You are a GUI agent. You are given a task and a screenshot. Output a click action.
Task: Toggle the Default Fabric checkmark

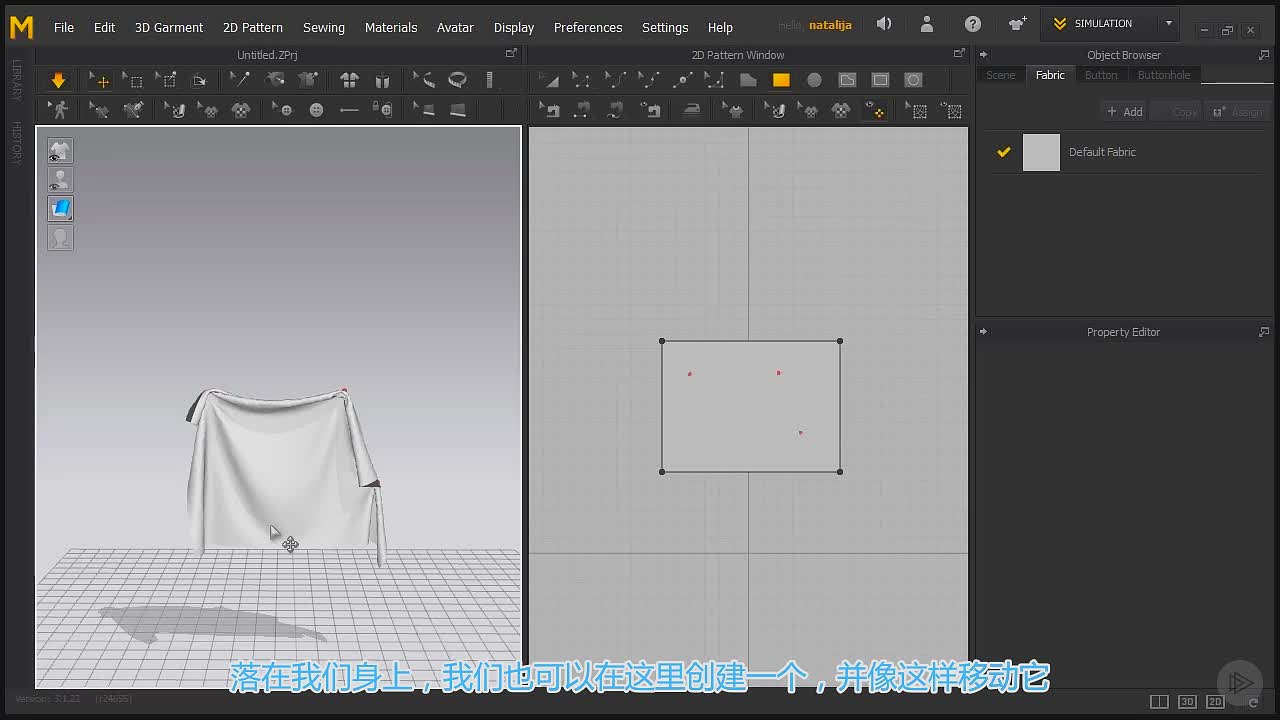tap(1004, 152)
